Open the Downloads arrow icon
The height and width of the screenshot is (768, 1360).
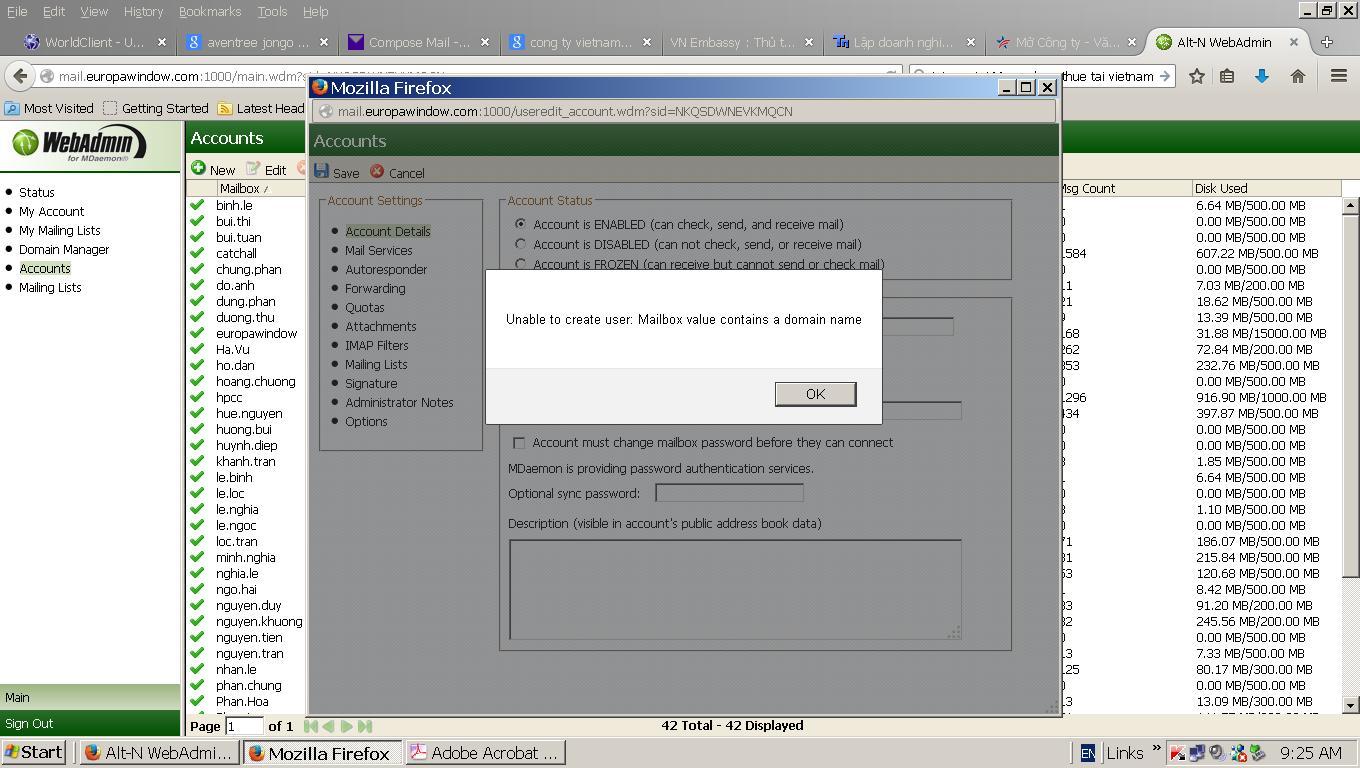pyautogui.click(x=1262, y=76)
